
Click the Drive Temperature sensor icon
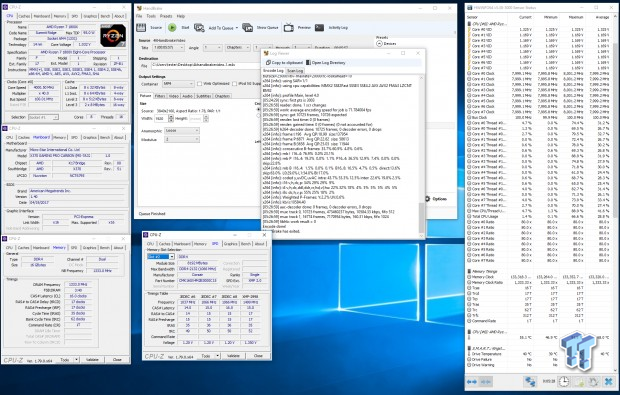(x=469, y=354)
